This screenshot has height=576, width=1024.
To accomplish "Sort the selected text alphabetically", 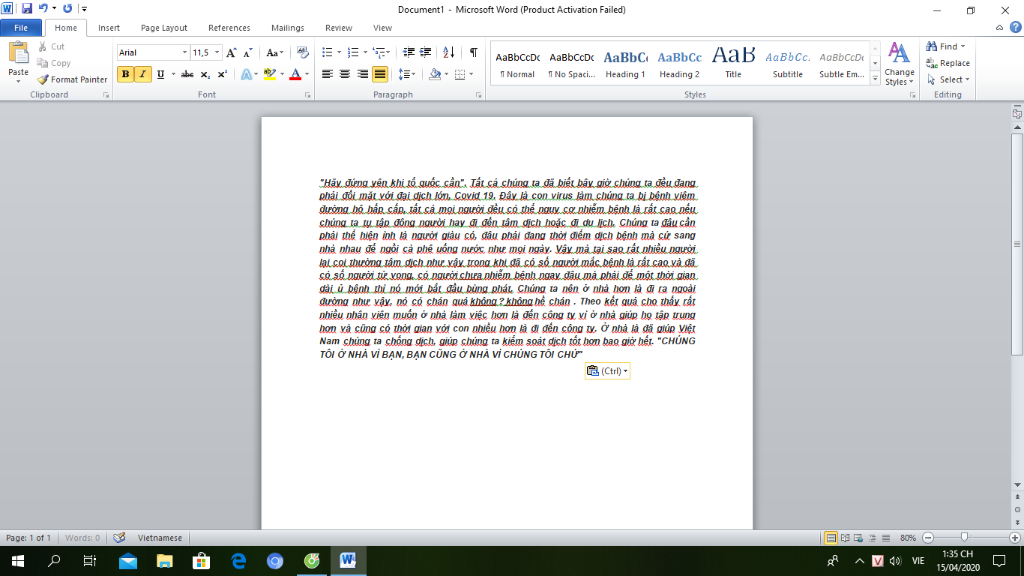I will (x=449, y=52).
